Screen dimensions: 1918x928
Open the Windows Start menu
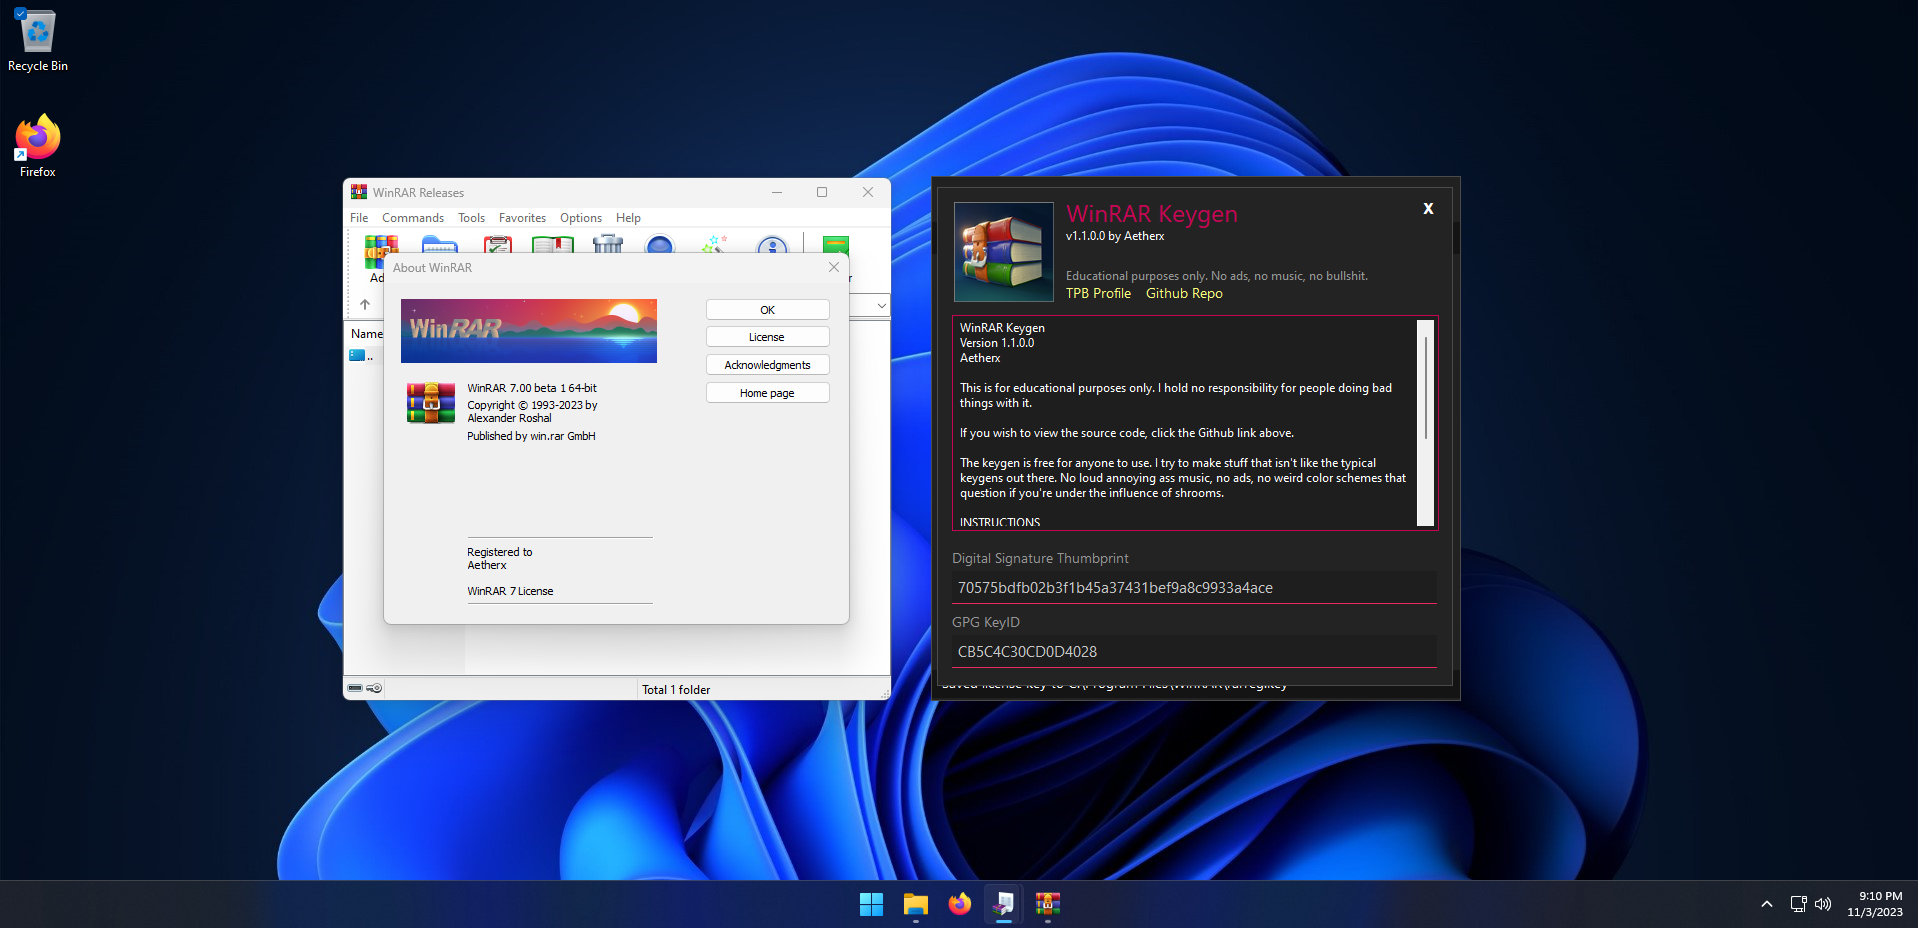872,904
